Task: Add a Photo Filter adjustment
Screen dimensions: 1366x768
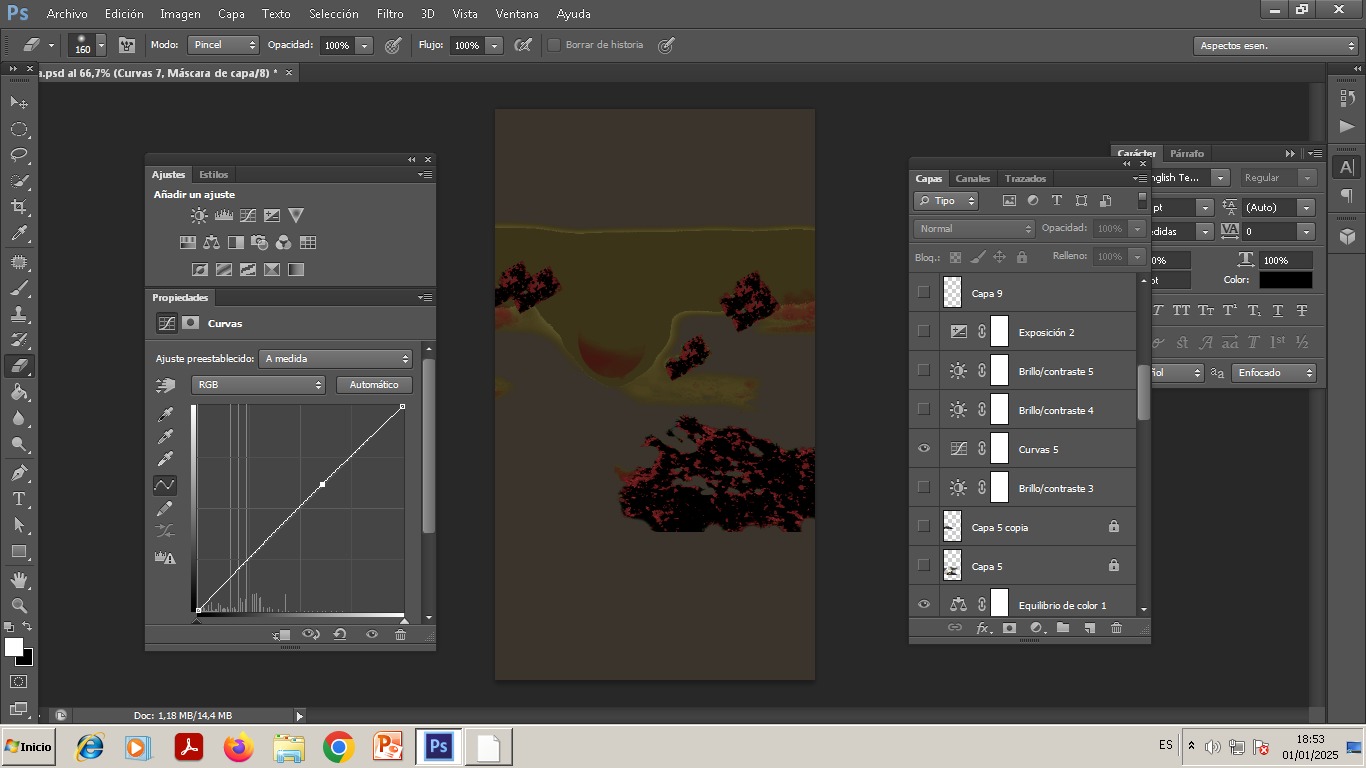Action: (259, 242)
